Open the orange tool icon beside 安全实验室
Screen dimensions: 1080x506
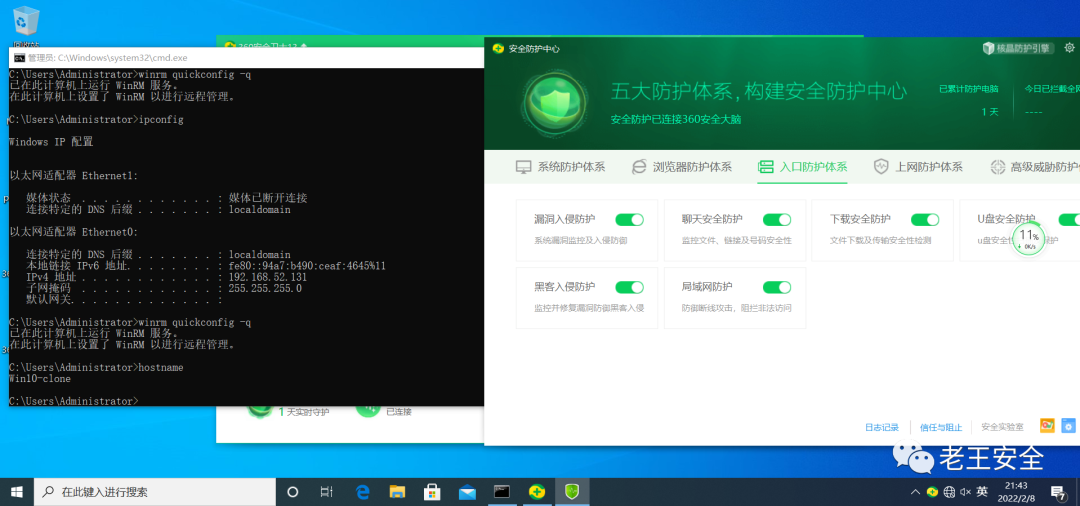(1047, 426)
